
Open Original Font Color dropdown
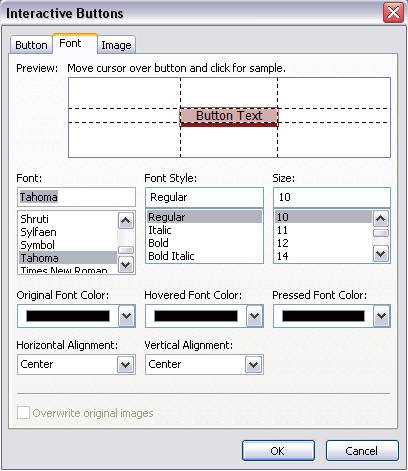pyautogui.click(x=126, y=316)
